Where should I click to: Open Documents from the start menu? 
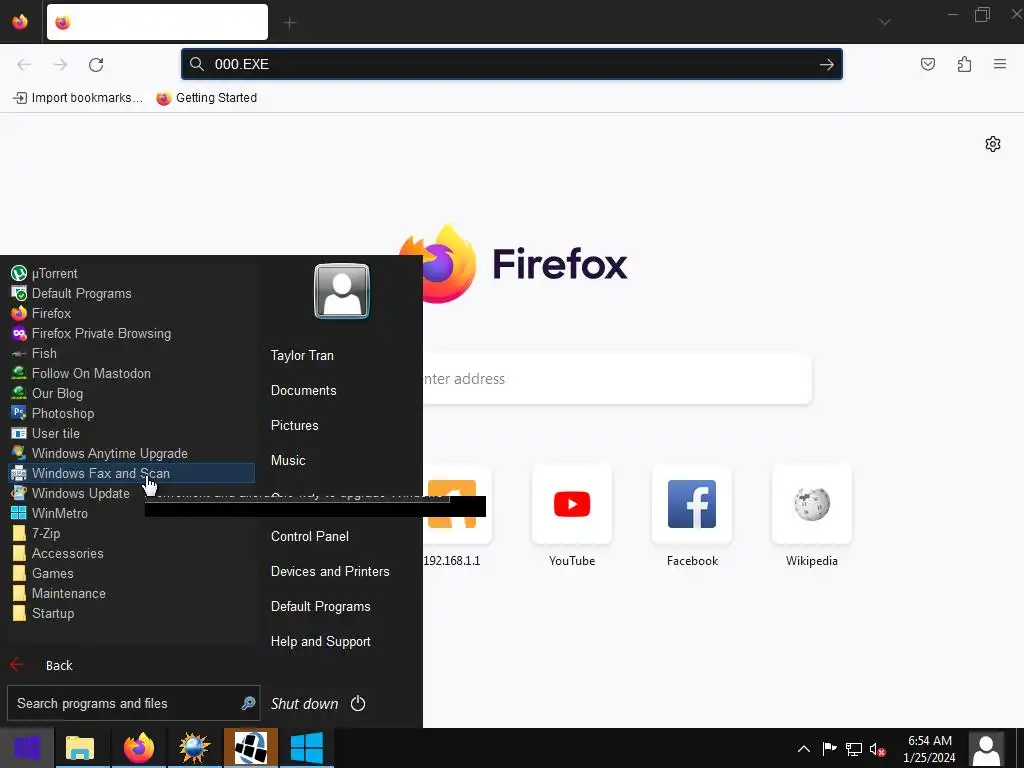point(304,391)
